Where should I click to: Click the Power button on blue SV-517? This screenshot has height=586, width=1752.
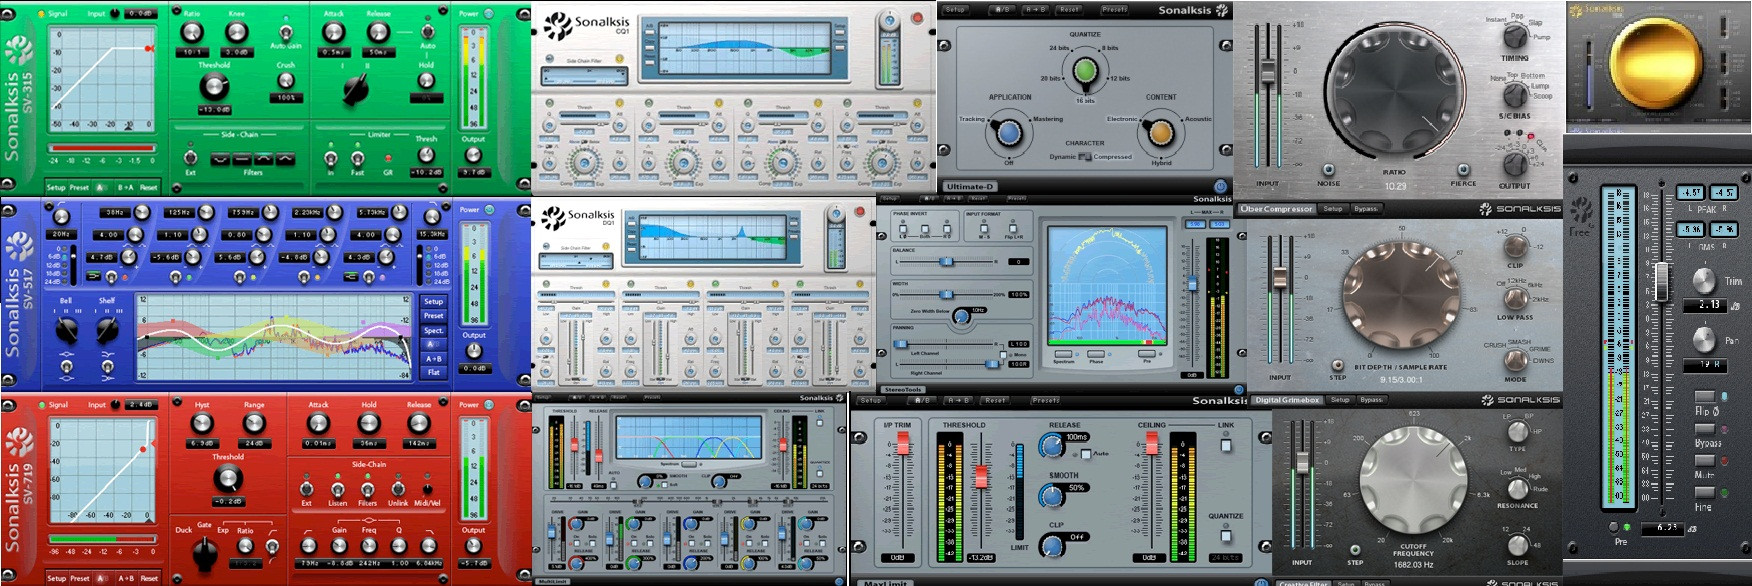pyautogui.click(x=490, y=210)
